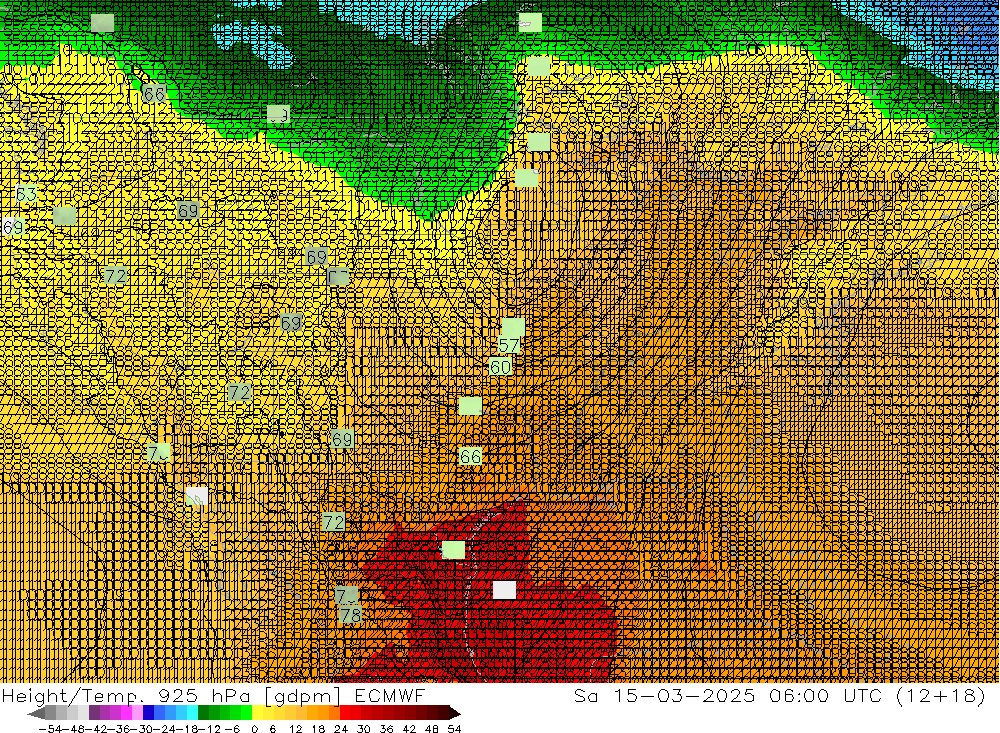This screenshot has height=733, width=1000.
Task: Click the 'Height/Temp. 925 hPa [gdpm] ECMWF' title
Action: tap(213, 695)
